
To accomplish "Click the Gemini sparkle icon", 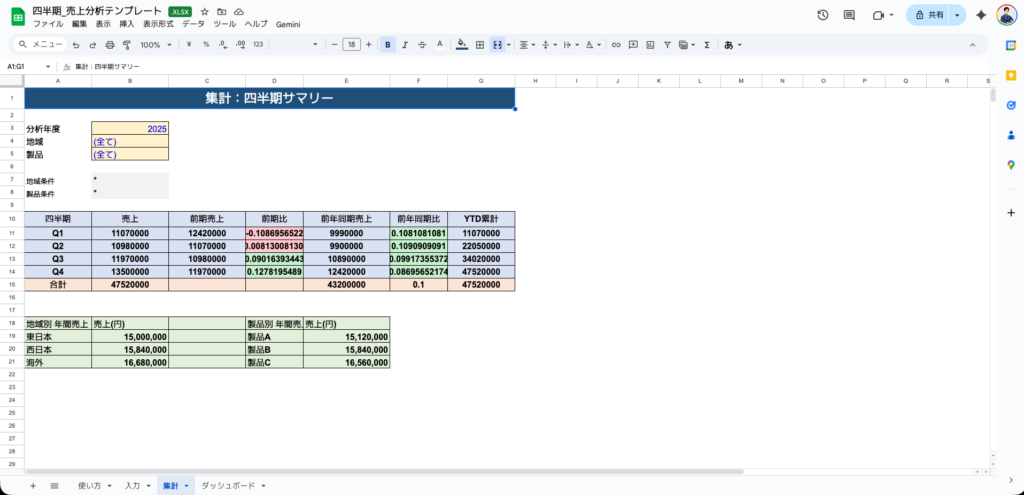I will 981,15.
